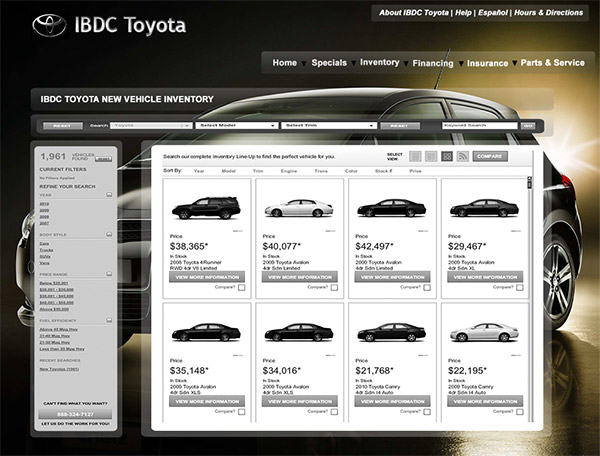This screenshot has height=456, width=600.
Task: Click the GO keyword search button
Action: (528, 126)
